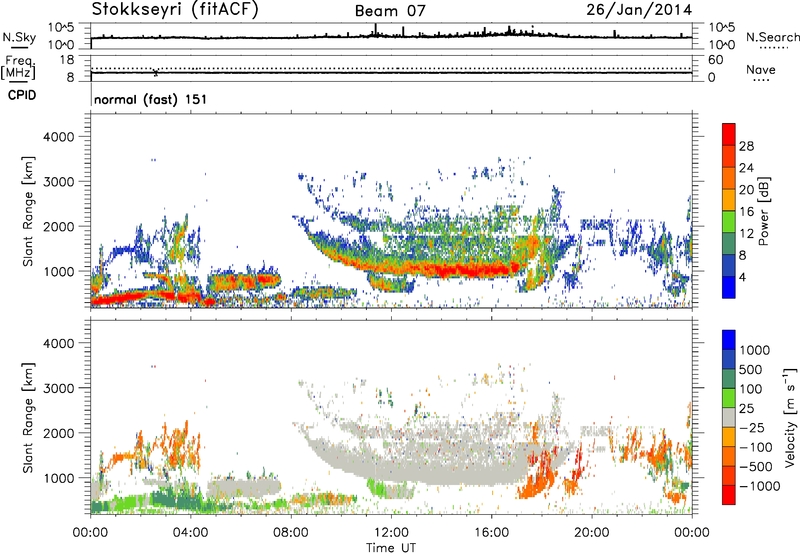Click the 'Slant Range [km]' label of velocity panel
This screenshot has height=554, width=800.
pyautogui.click(x=28, y=418)
